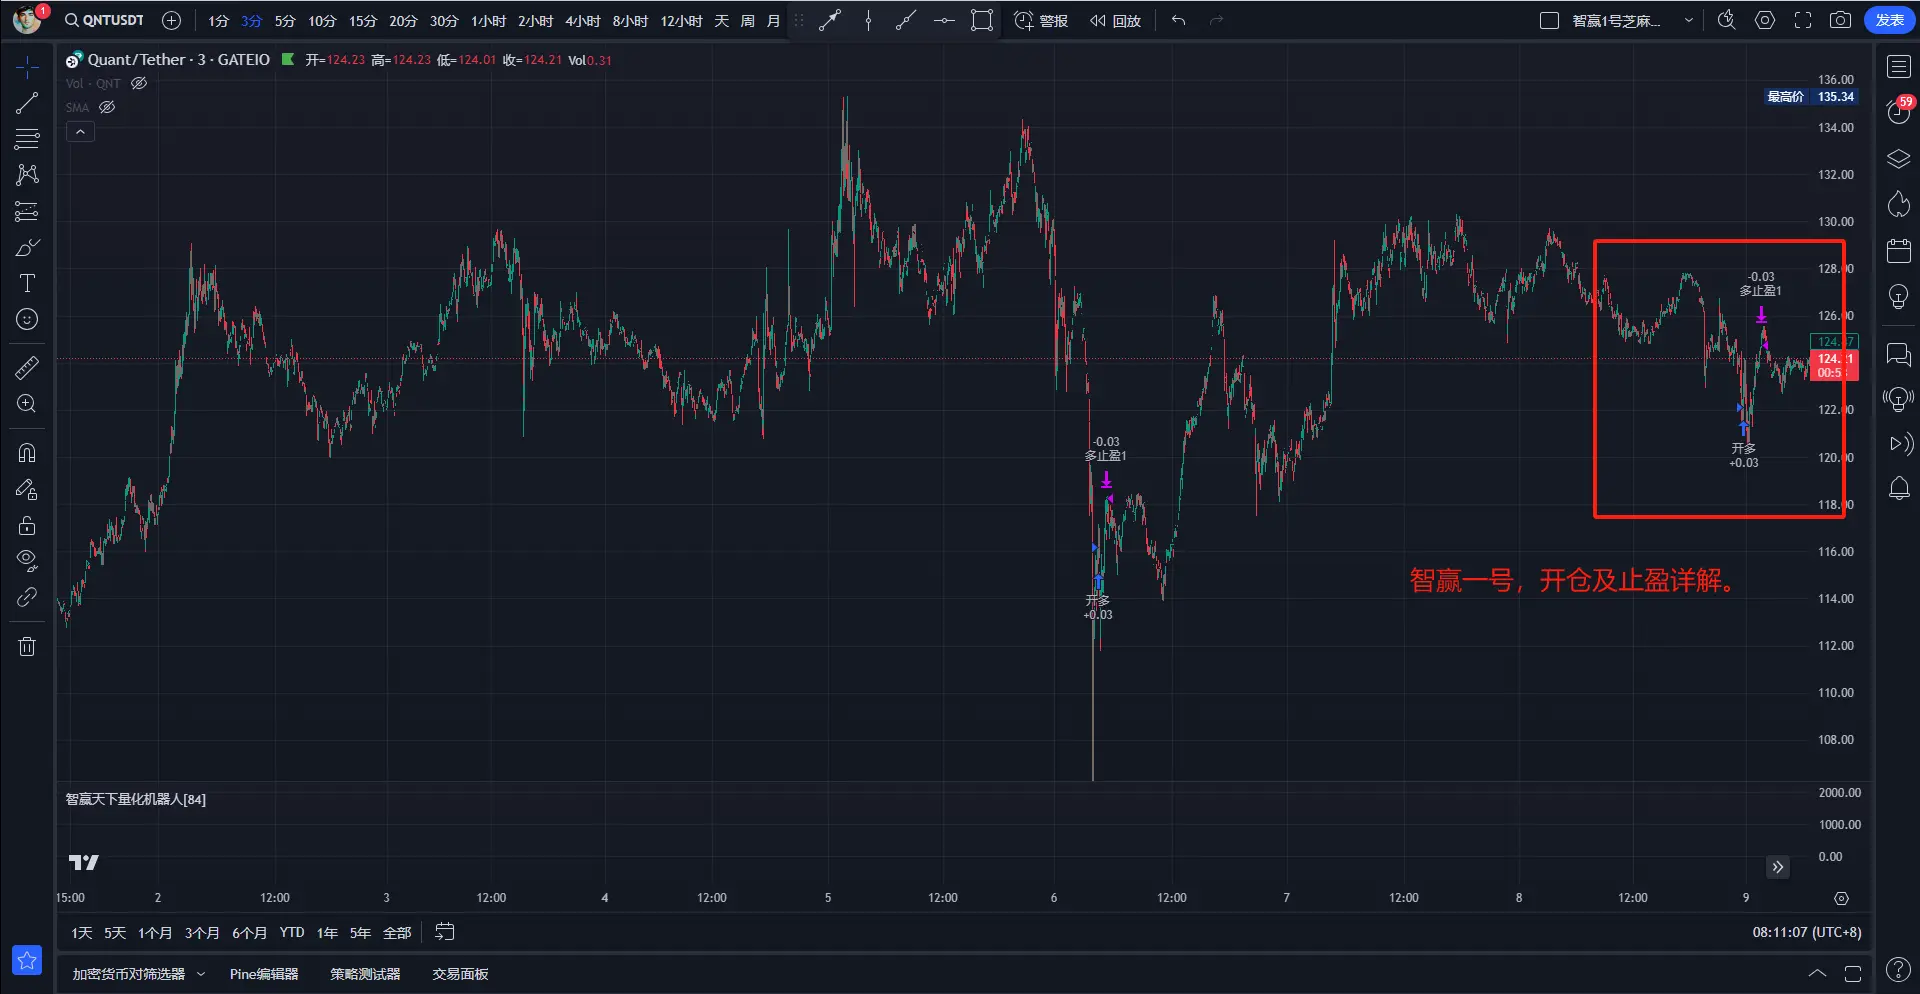1920x994 pixels.
Task: Toggle lock all drawings
Action: [27, 525]
